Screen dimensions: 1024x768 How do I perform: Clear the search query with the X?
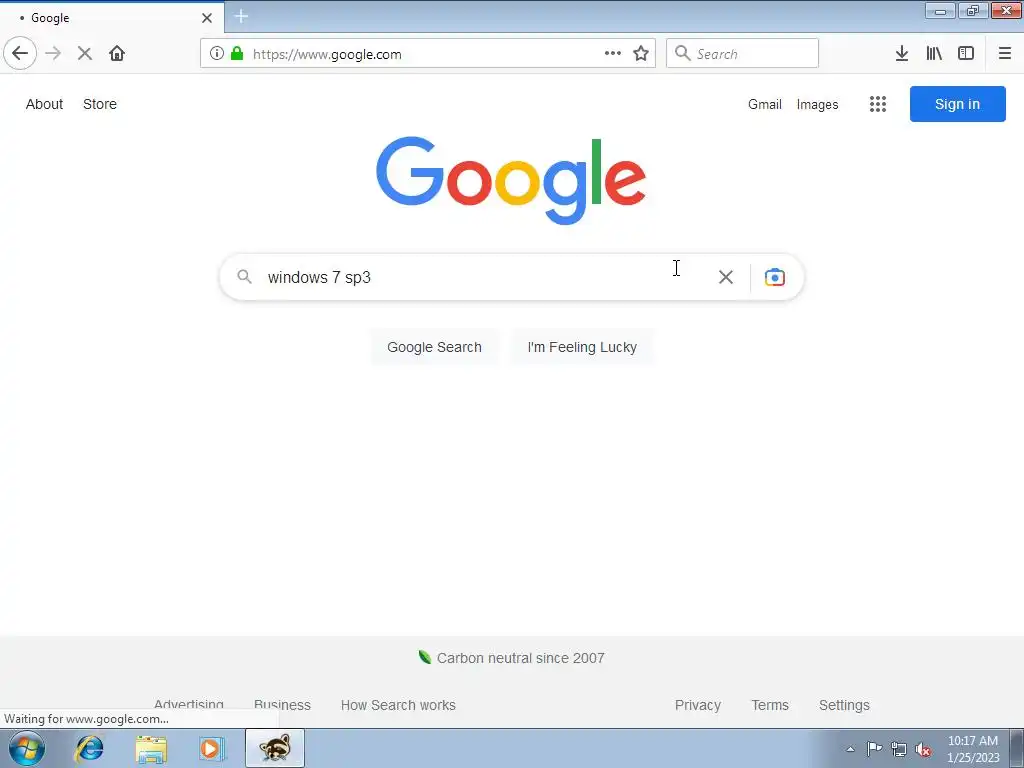point(726,277)
